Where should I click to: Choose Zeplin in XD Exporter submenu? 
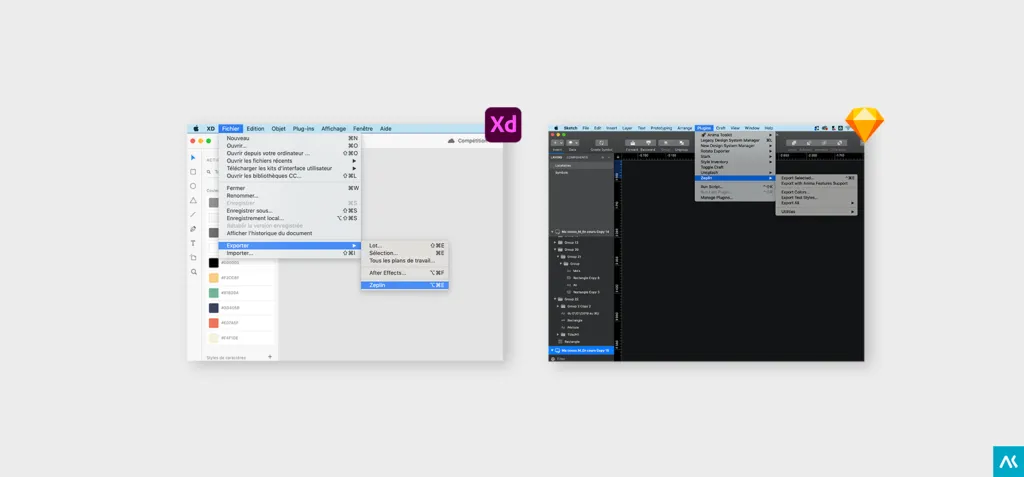tap(405, 285)
